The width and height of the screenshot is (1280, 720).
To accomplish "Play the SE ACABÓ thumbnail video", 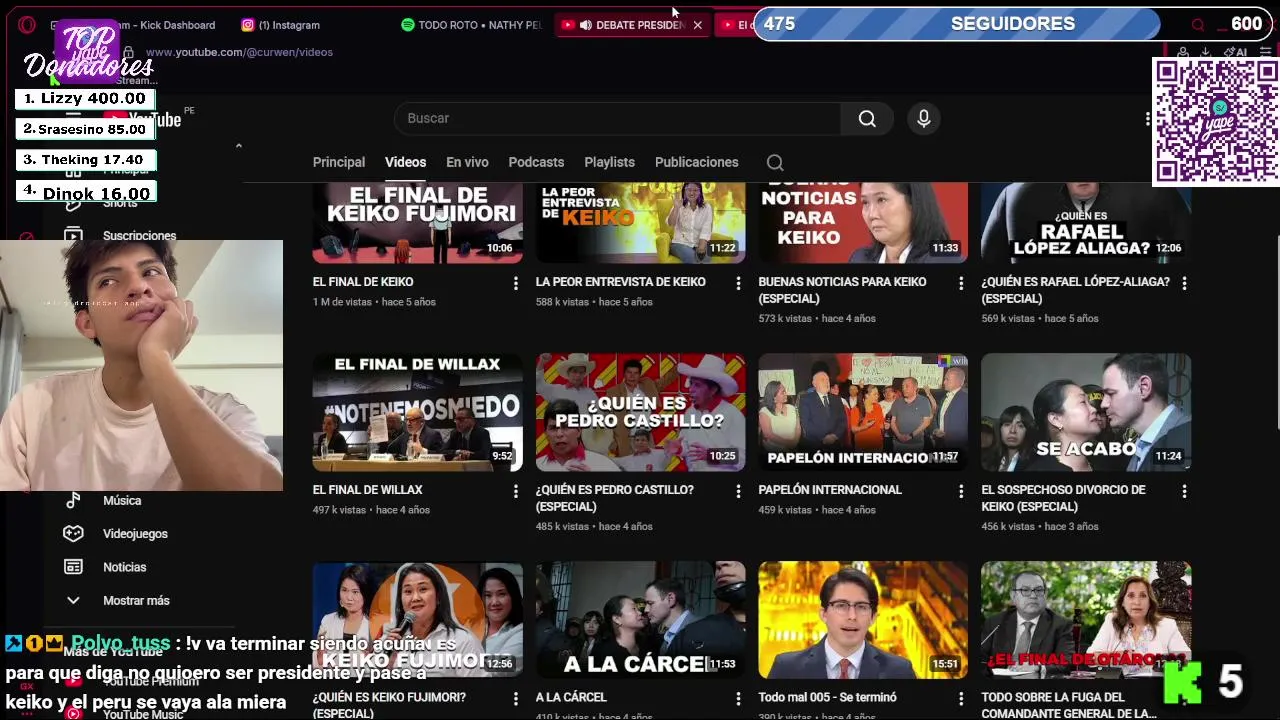I will (1086, 412).
